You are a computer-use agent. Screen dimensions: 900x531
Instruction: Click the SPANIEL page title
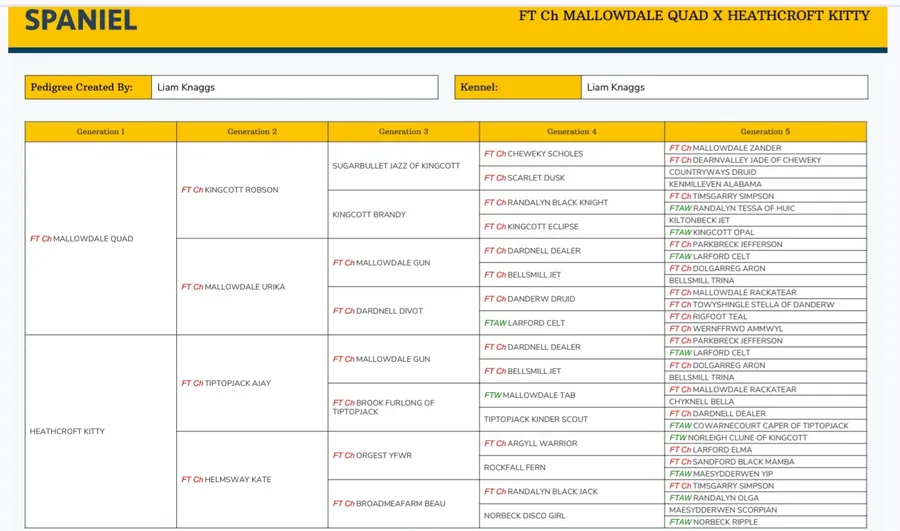click(x=80, y=20)
